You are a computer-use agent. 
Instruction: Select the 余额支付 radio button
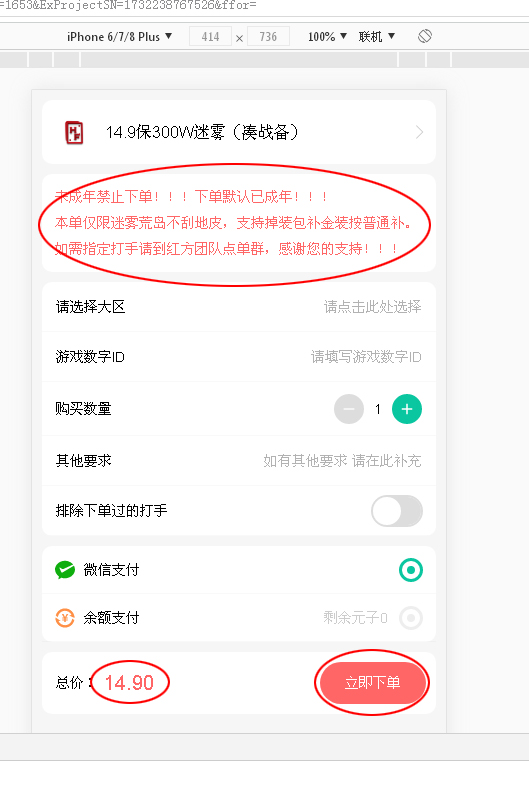pyautogui.click(x=411, y=618)
